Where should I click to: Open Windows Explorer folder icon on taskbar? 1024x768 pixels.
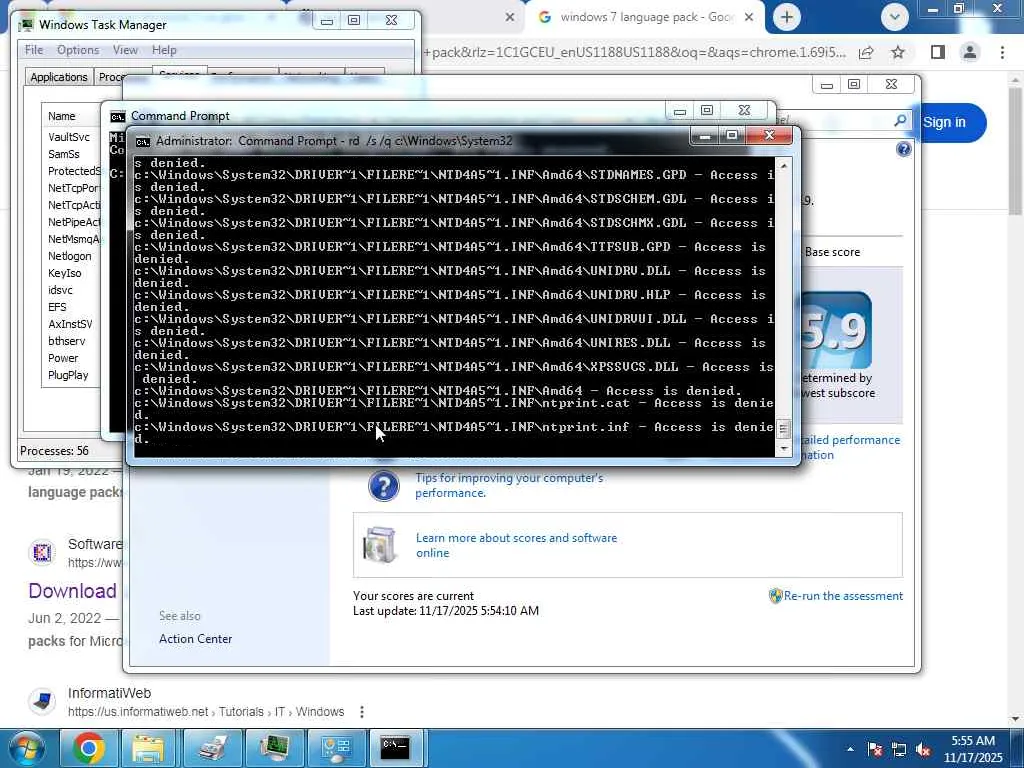[x=148, y=748]
